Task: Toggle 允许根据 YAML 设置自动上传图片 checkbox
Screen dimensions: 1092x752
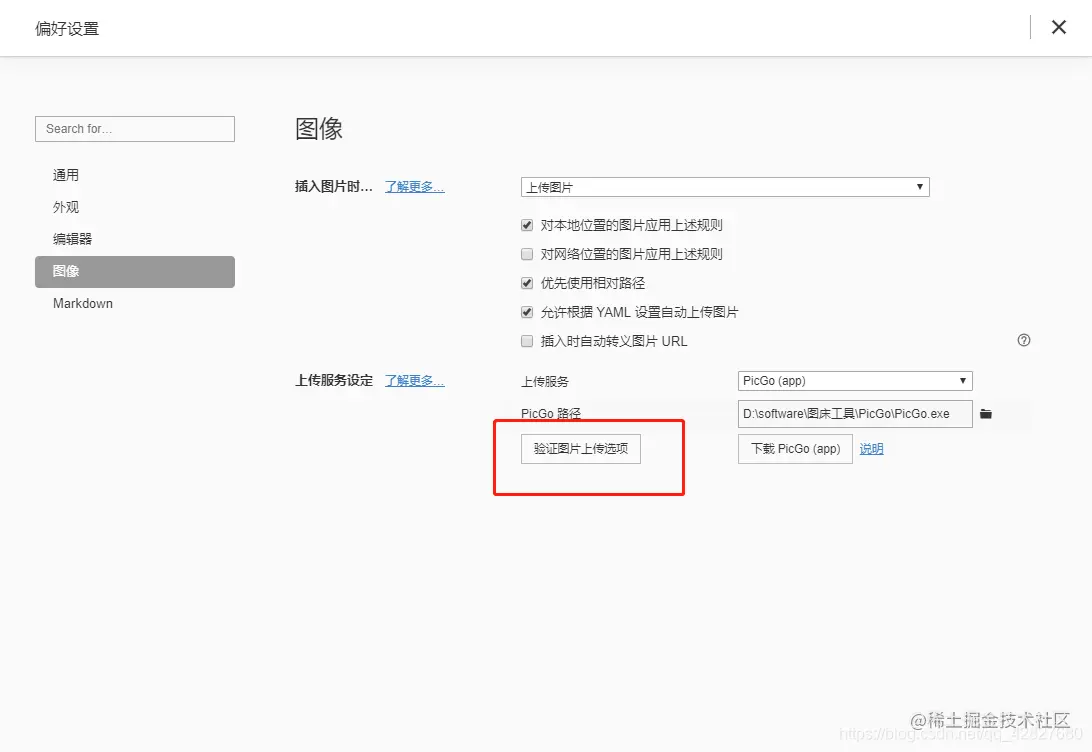Action: click(x=527, y=312)
